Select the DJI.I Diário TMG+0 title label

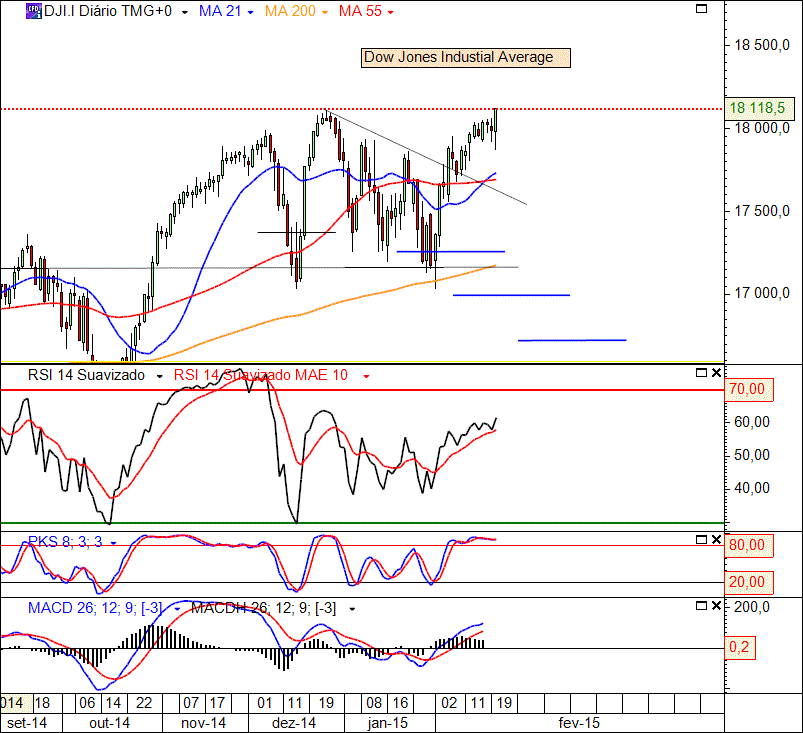[108, 11]
